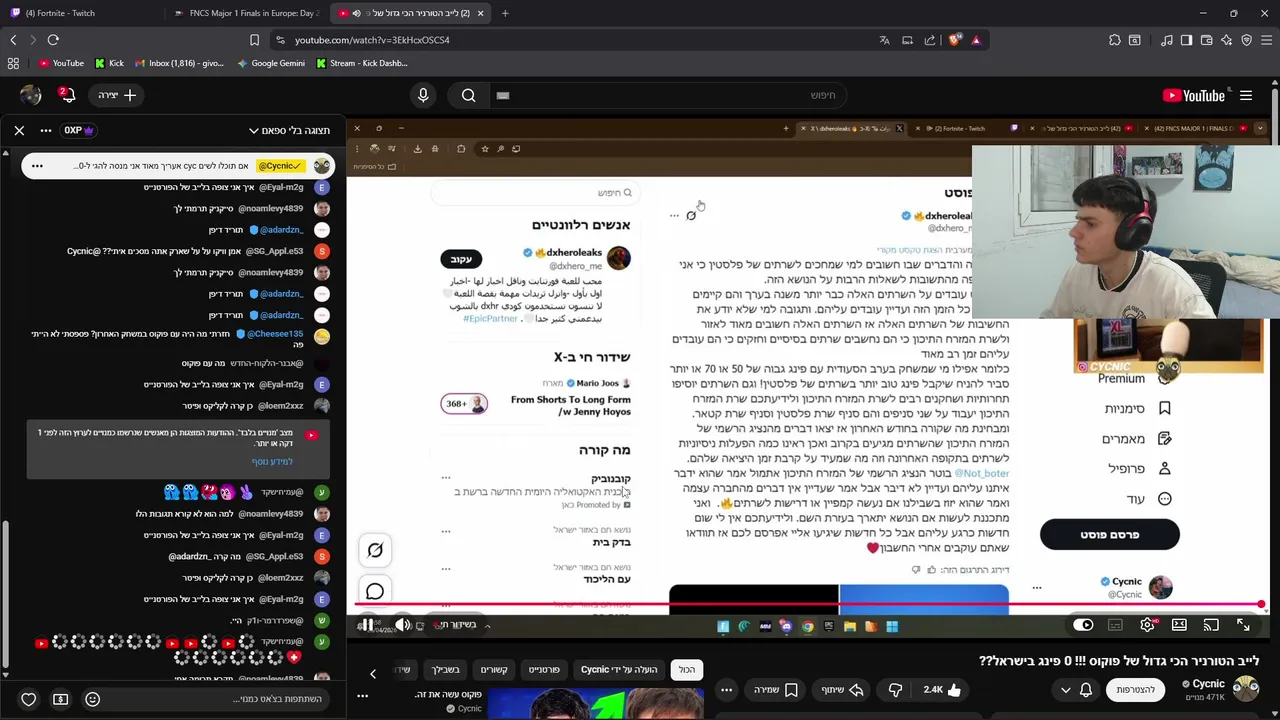Like the video with 2.4K likes
1280x720 pixels.
tap(941, 690)
